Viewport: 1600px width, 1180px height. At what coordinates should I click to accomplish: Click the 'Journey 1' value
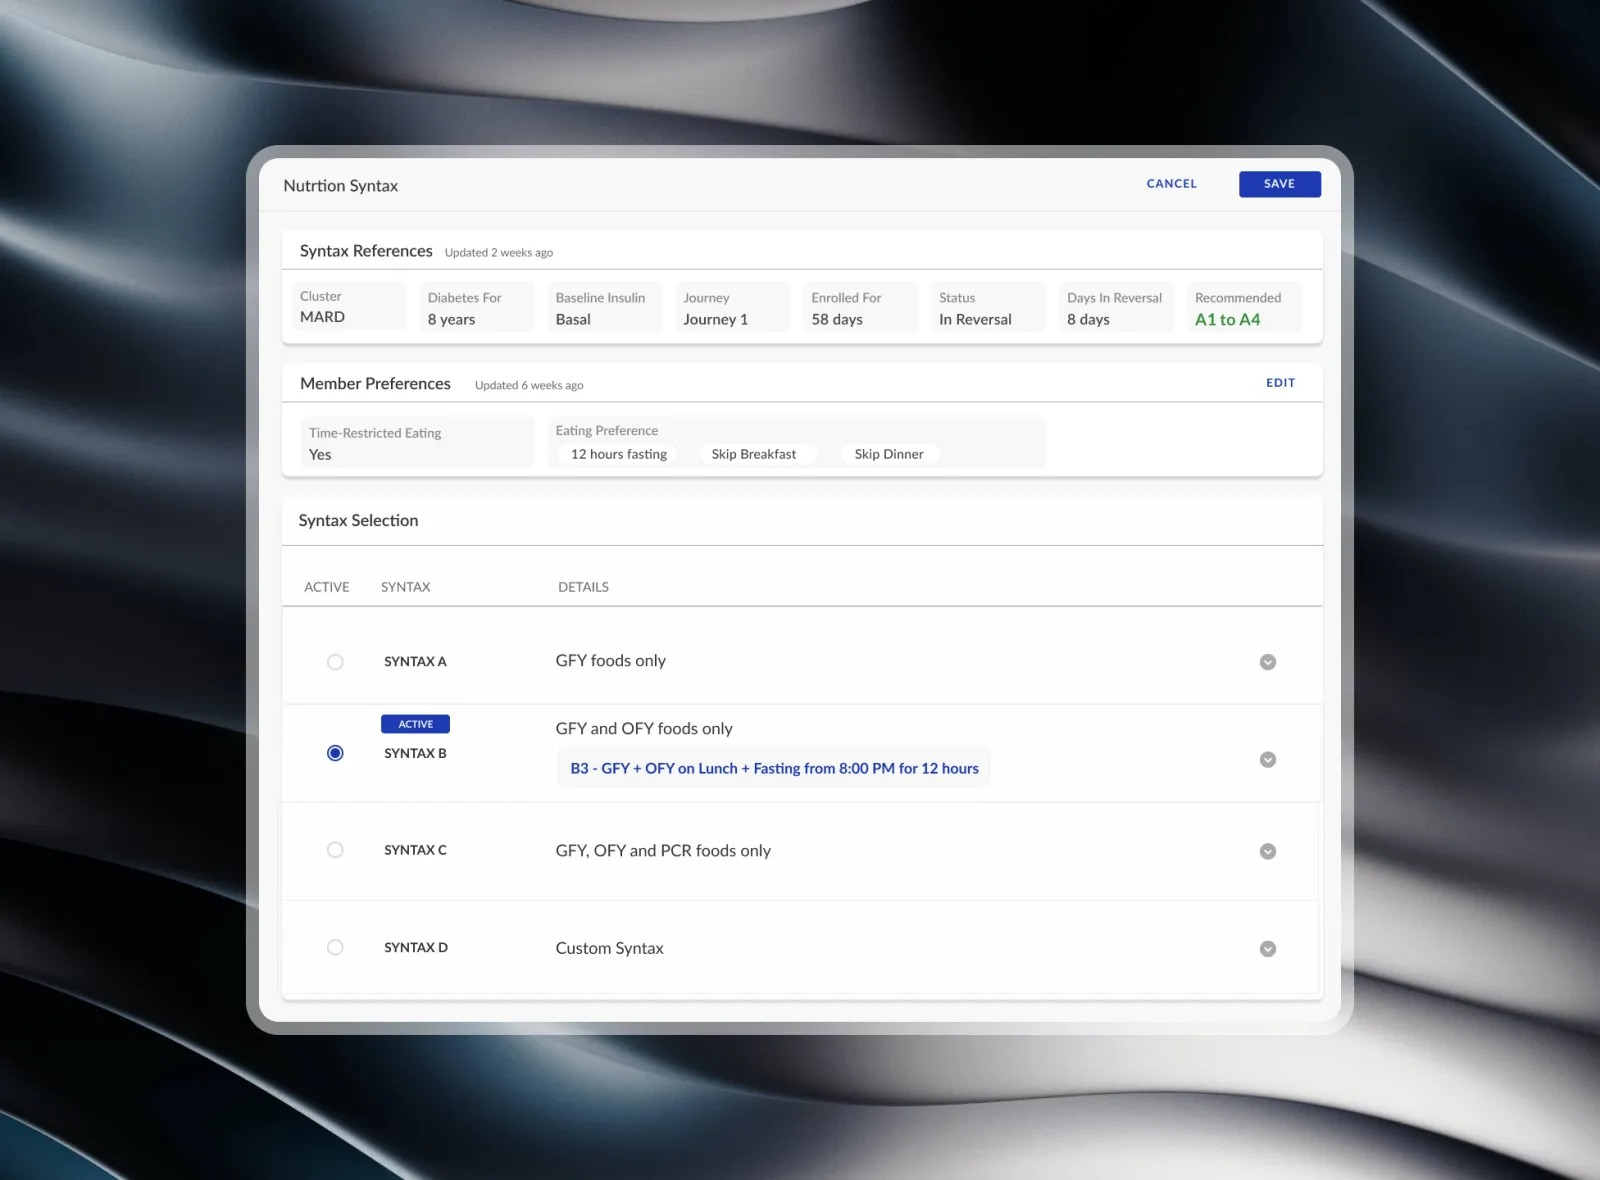[x=715, y=320]
